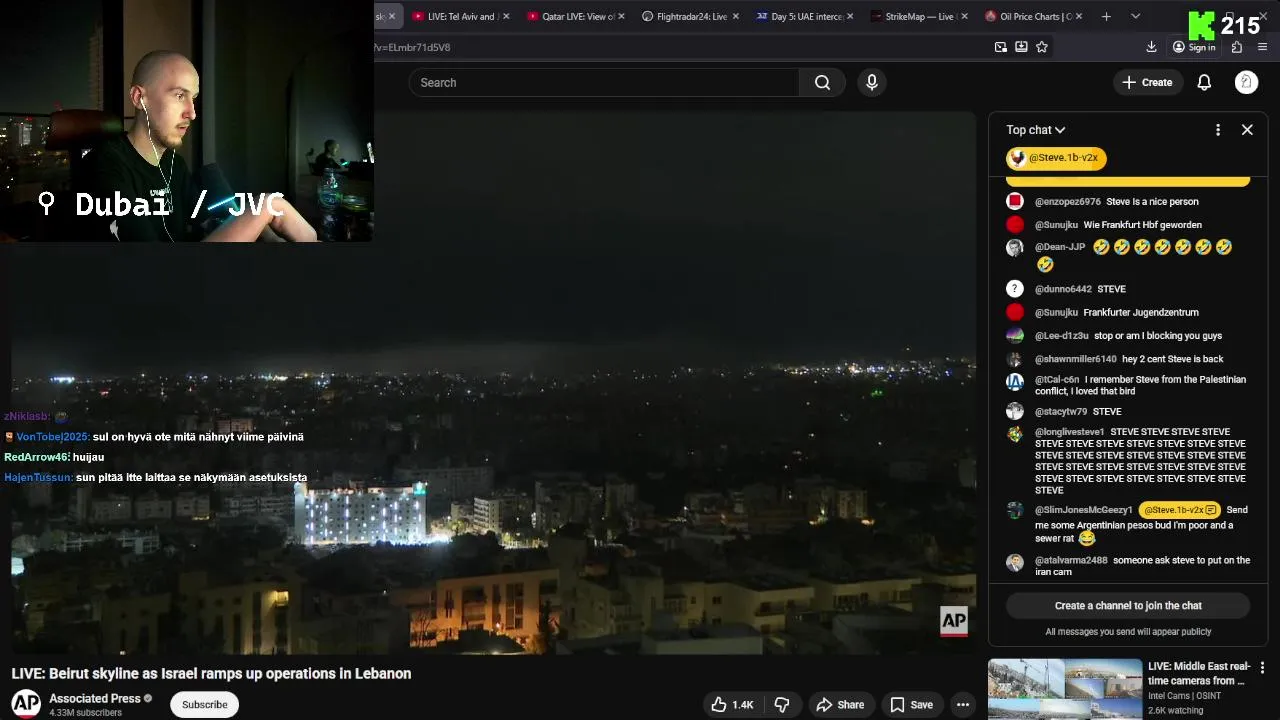Dislike the video with thumbs-down
This screenshot has width=1280, height=720.
(x=783, y=705)
